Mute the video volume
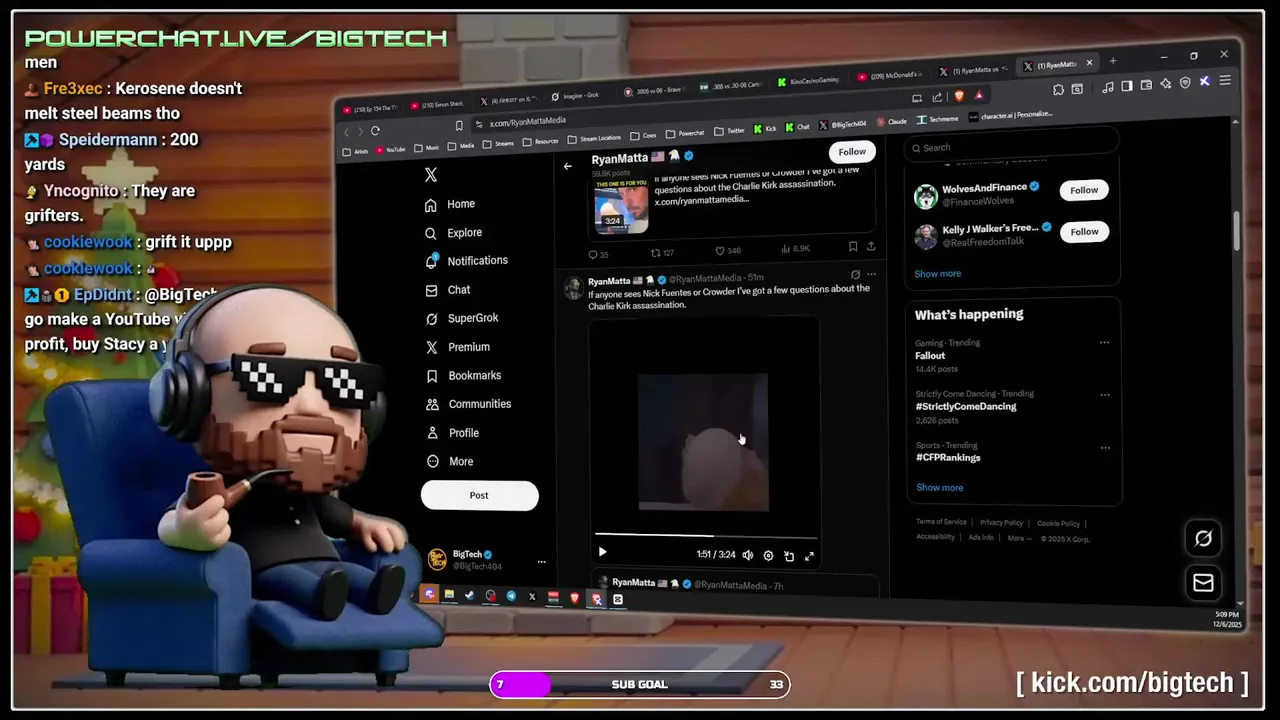 coord(747,555)
